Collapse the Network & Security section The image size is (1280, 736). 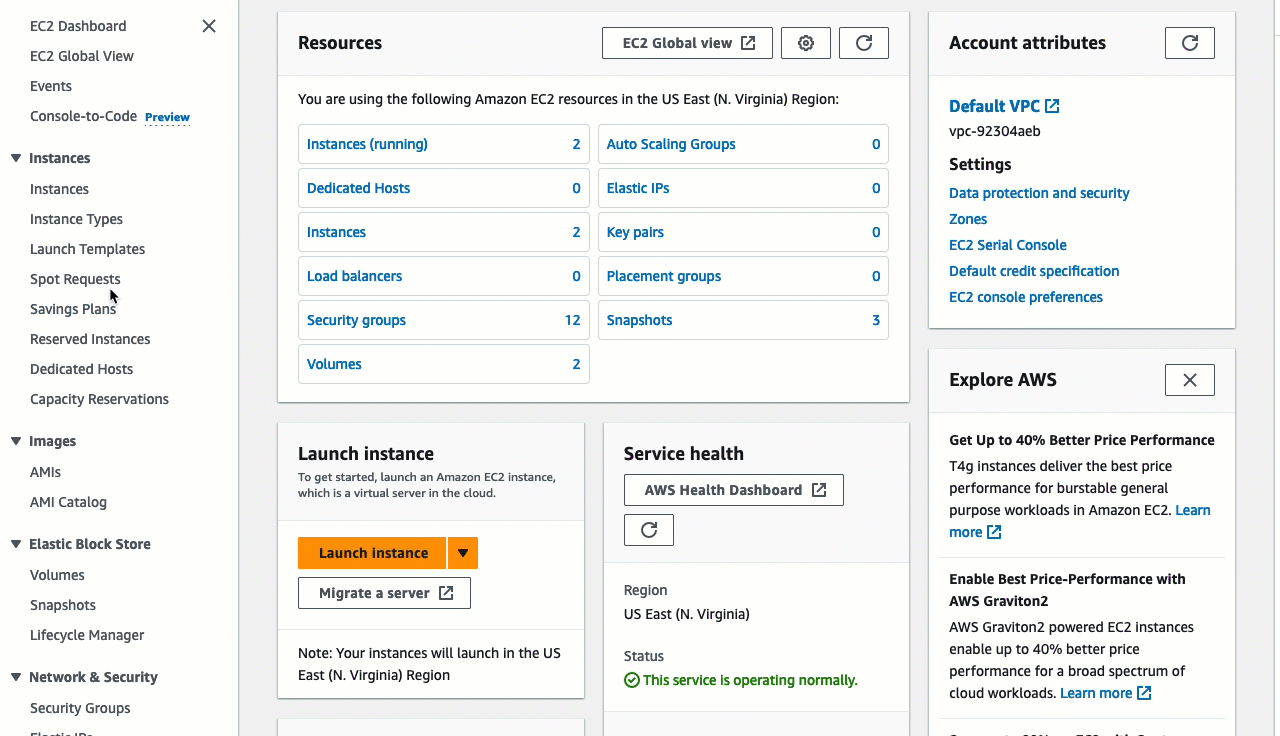[x=16, y=677]
